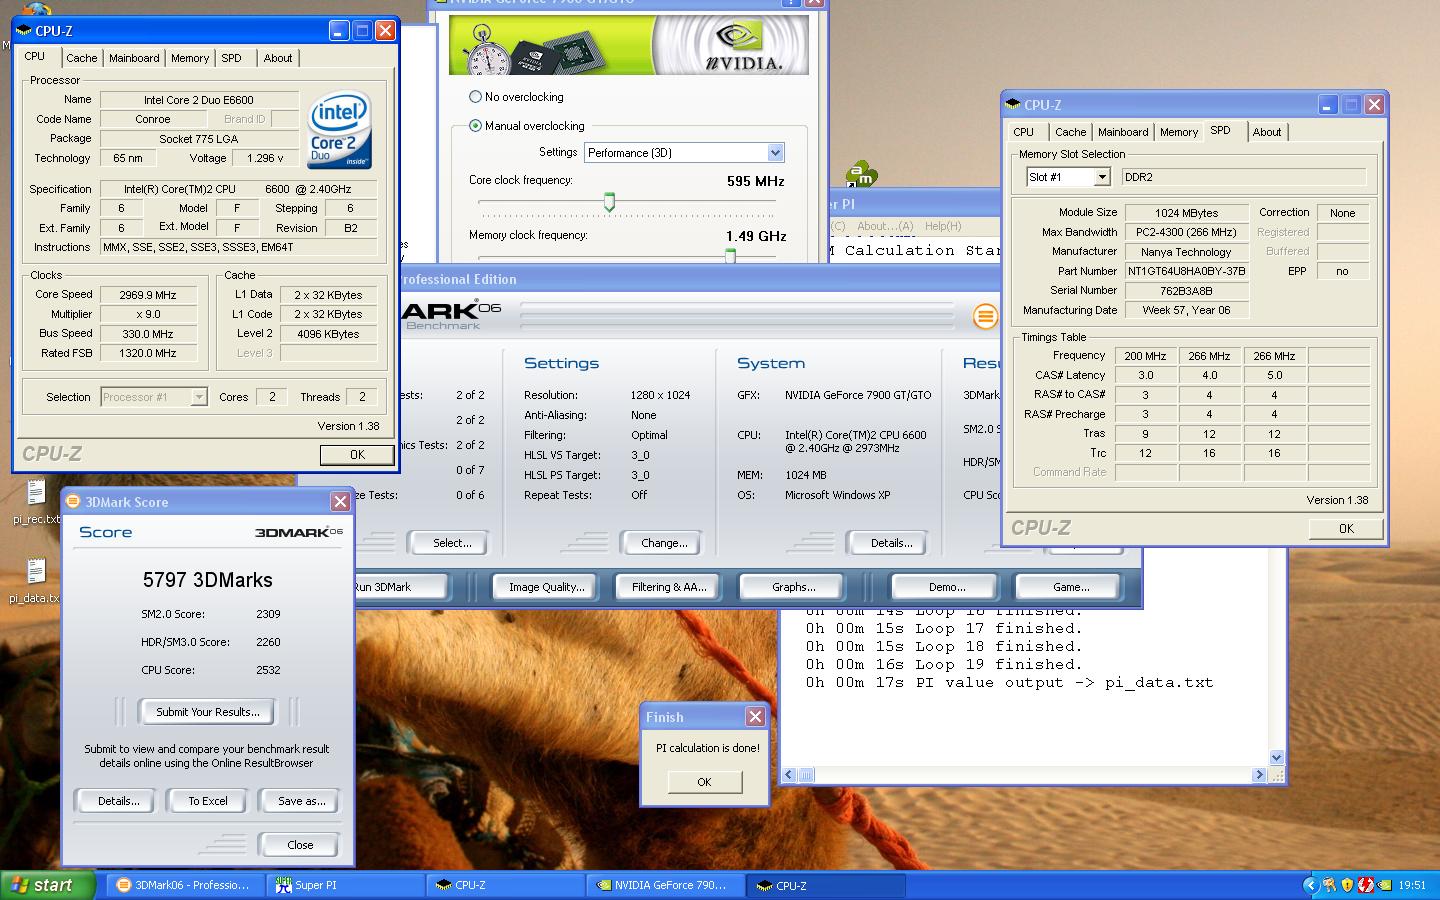Screen dimensions: 1440x900
Task: Click OK in the right CPU-Z SPD window
Action: point(1346,529)
